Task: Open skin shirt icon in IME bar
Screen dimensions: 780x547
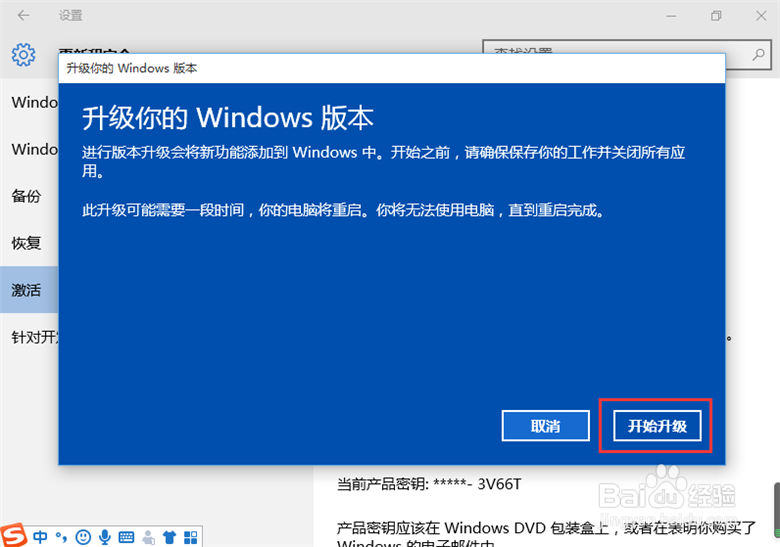Action: 170,537
